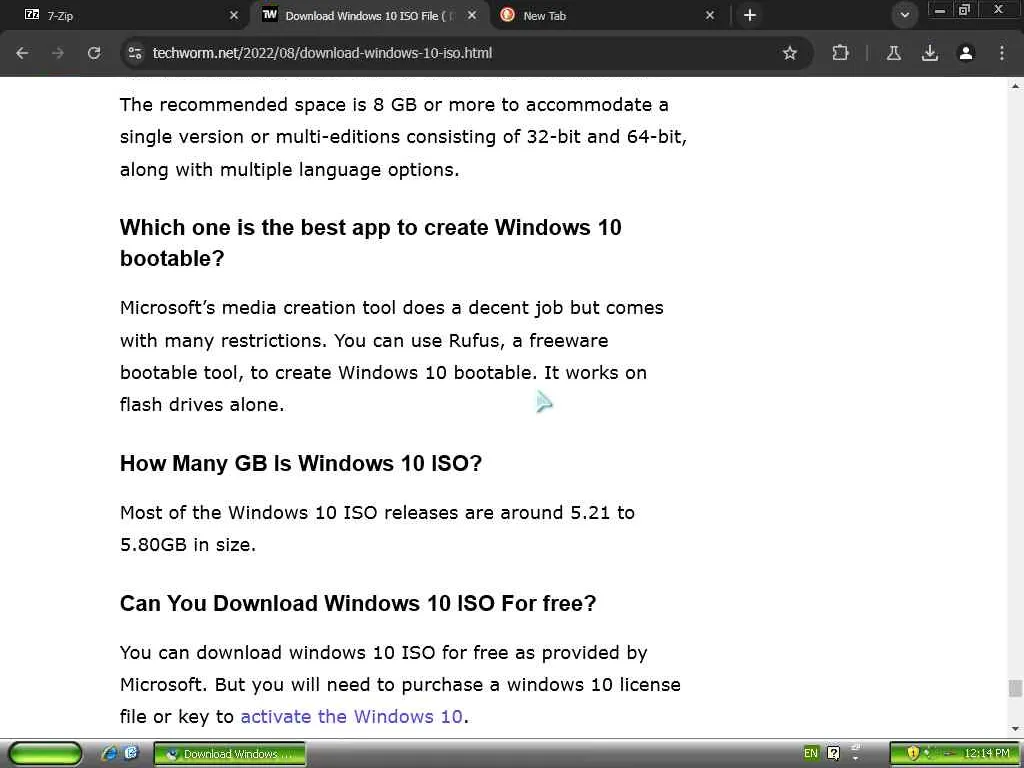Click the text 'flash drives alone.'
Screen dimensions: 1024x768
(x=202, y=405)
